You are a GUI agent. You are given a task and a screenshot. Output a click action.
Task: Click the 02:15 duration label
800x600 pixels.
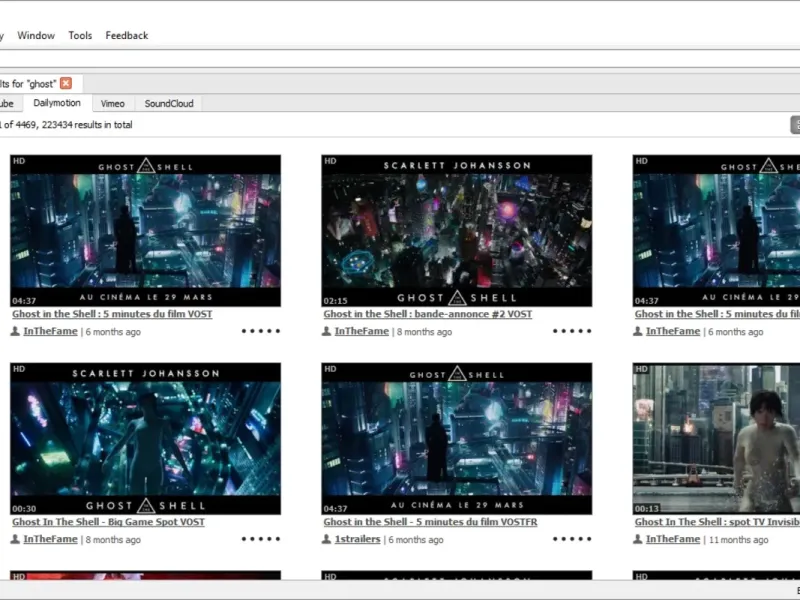(335, 301)
